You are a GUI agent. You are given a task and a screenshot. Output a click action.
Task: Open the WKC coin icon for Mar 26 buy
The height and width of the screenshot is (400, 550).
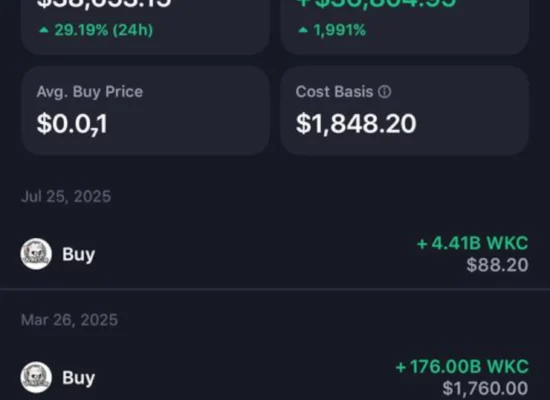(x=36, y=378)
